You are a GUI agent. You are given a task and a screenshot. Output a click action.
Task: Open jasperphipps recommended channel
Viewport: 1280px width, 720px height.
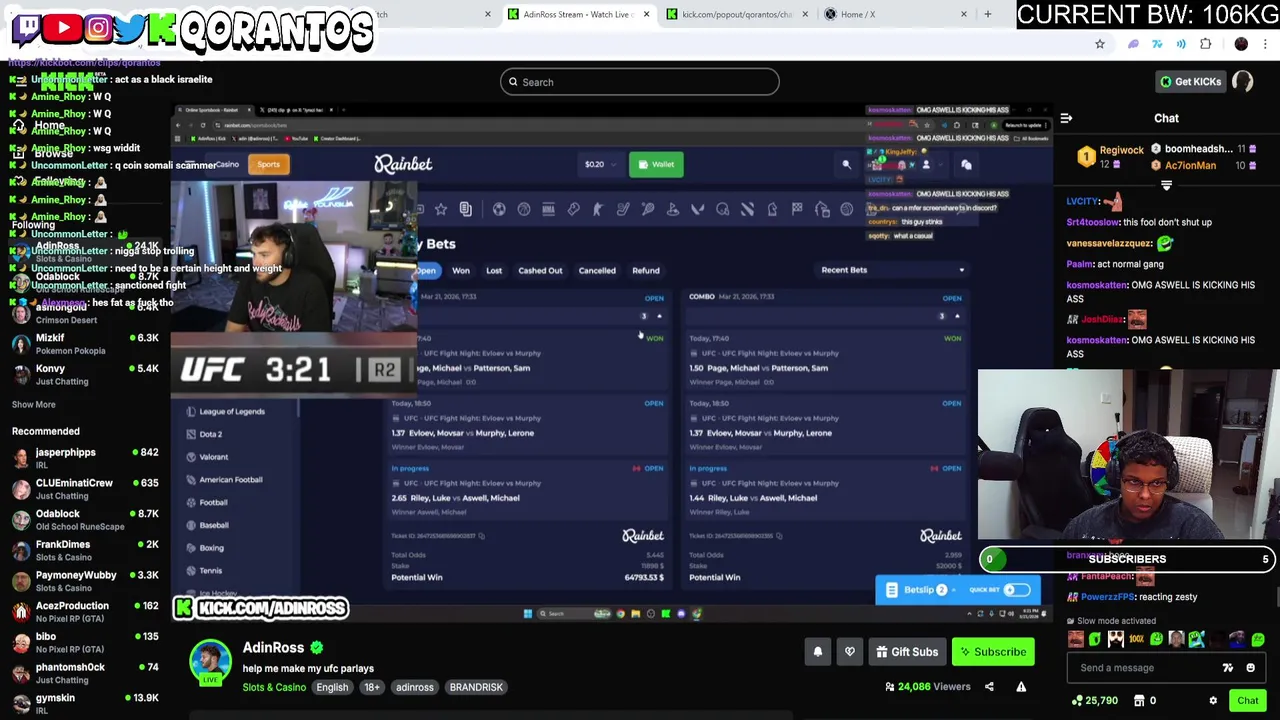click(x=85, y=458)
